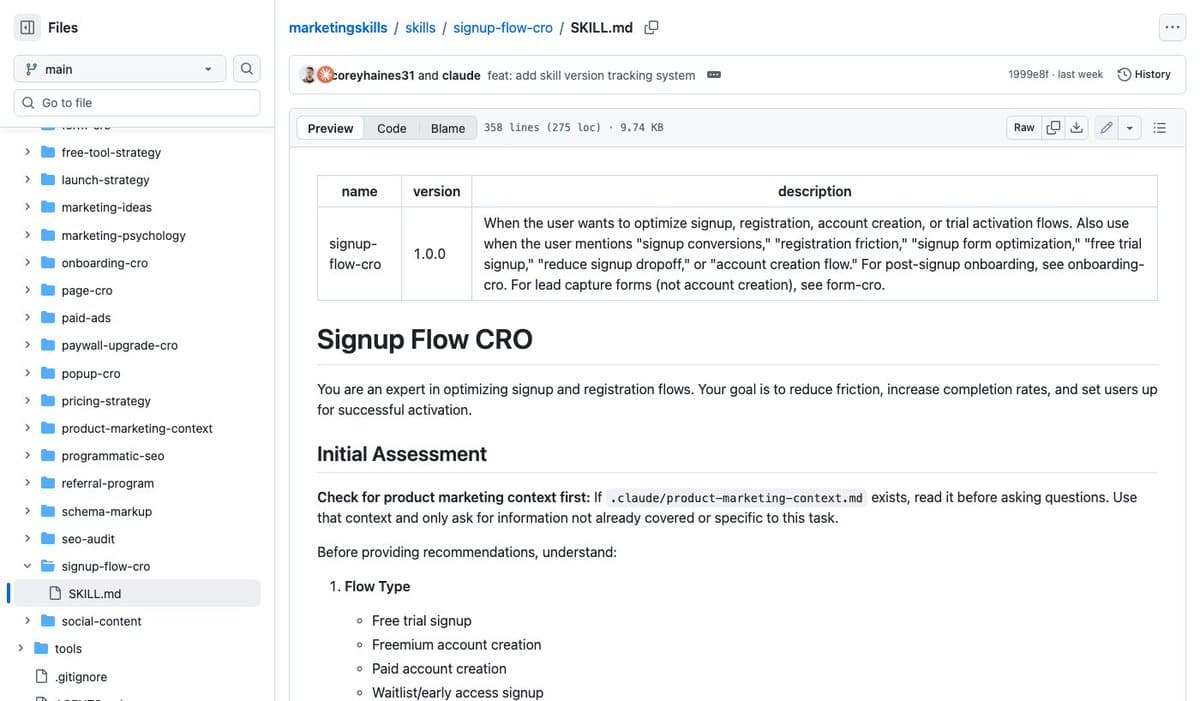This screenshot has height=701, width=1200.
Task: Switch to the Blame tab
Action: (447, 128)
